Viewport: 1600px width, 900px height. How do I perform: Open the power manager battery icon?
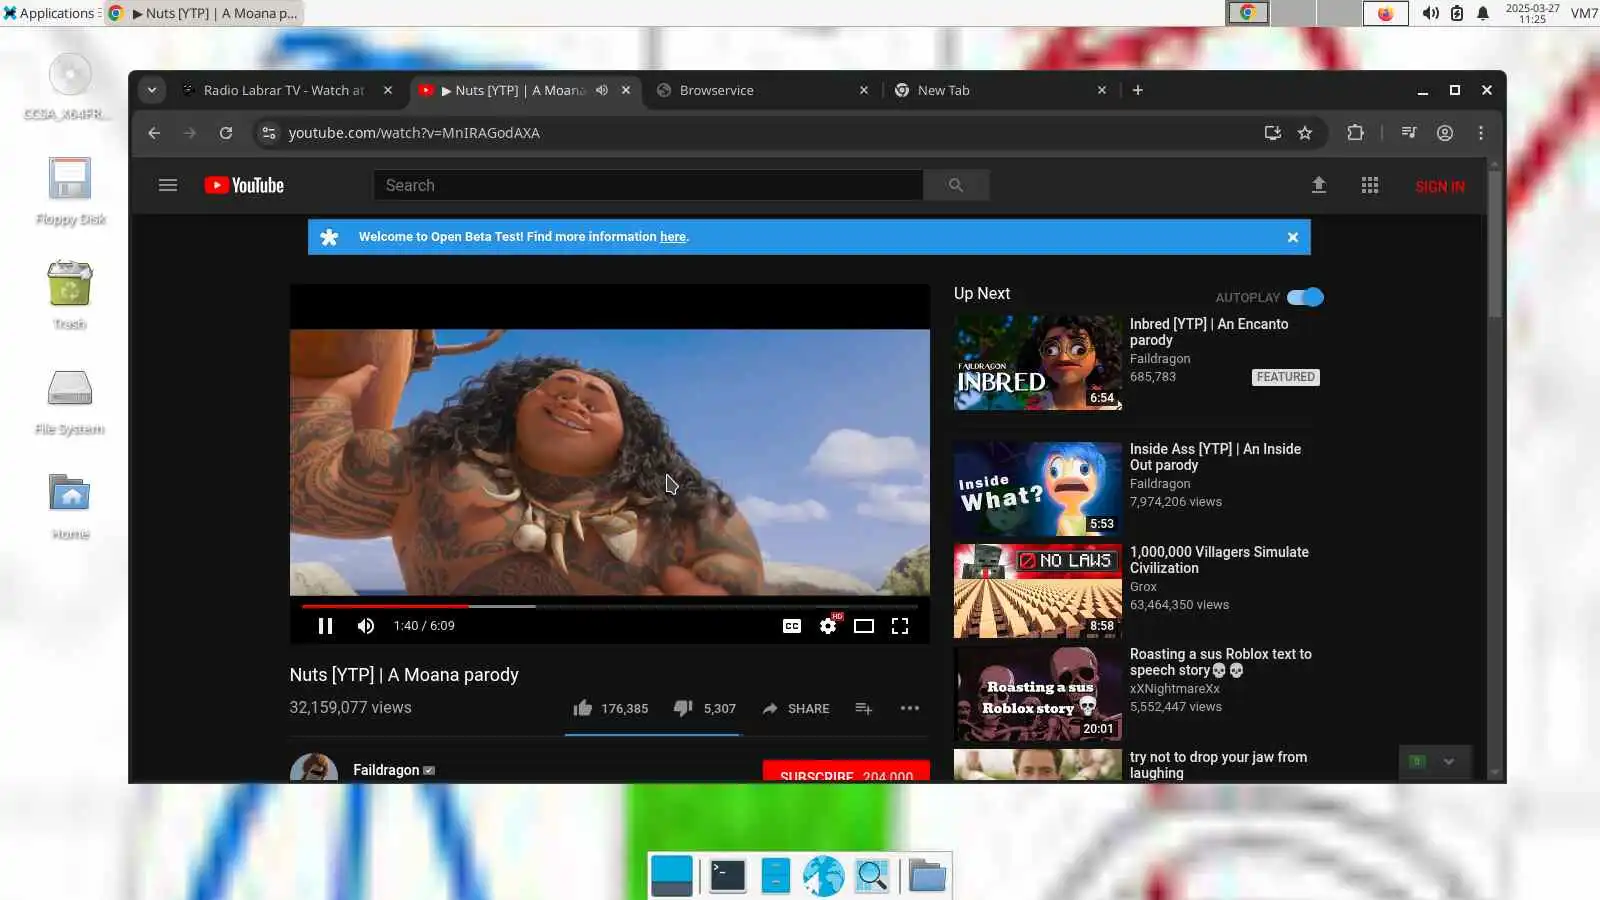pyautogui.click(x=1457, y=13)
